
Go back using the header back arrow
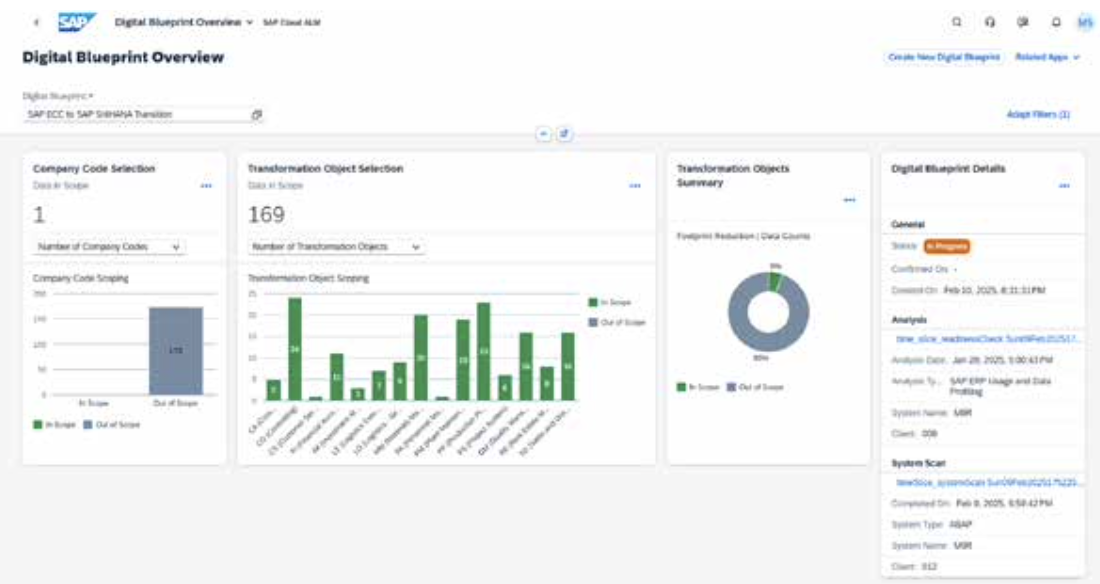(37, 22)
